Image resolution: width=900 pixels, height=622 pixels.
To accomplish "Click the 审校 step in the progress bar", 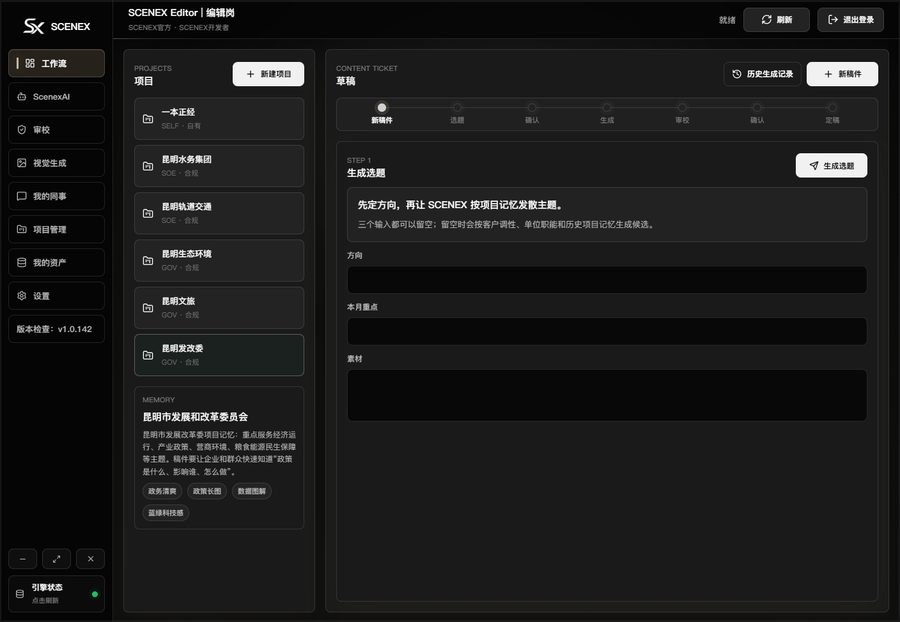I will [682, 107].
